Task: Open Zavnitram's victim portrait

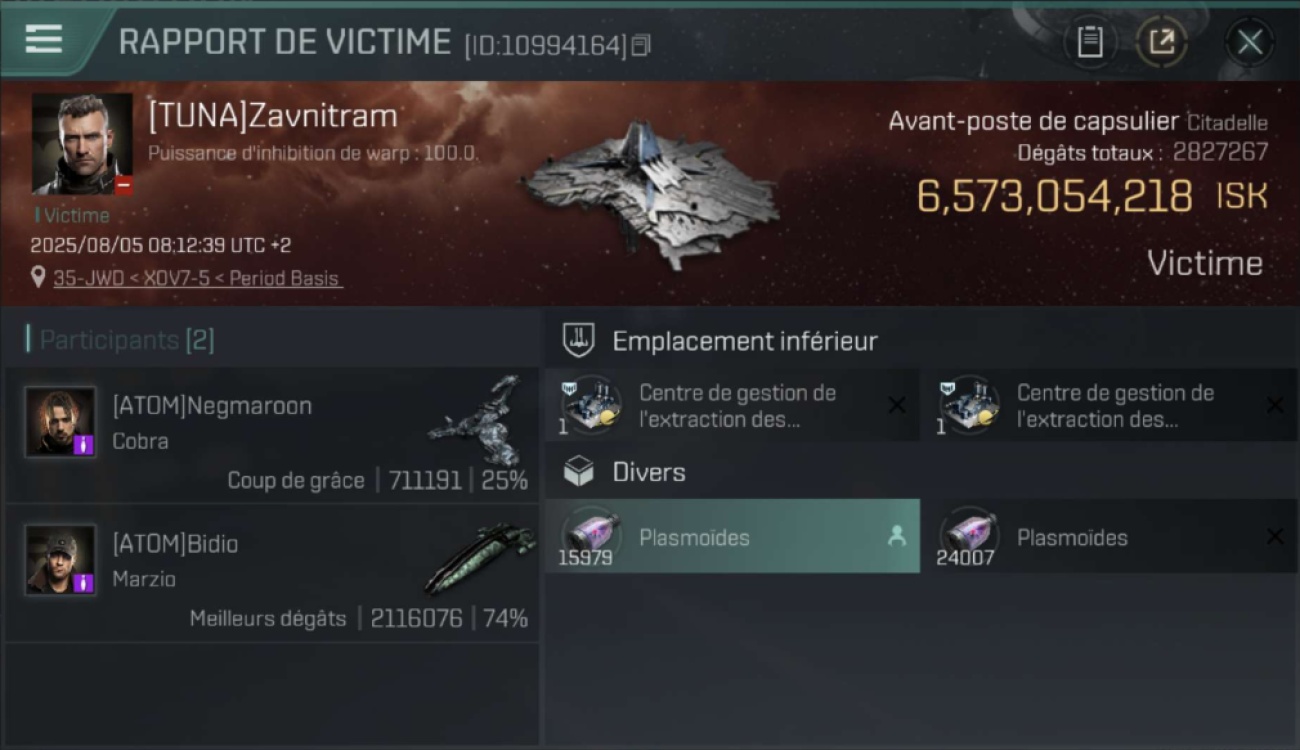Action: coord(82,144)
